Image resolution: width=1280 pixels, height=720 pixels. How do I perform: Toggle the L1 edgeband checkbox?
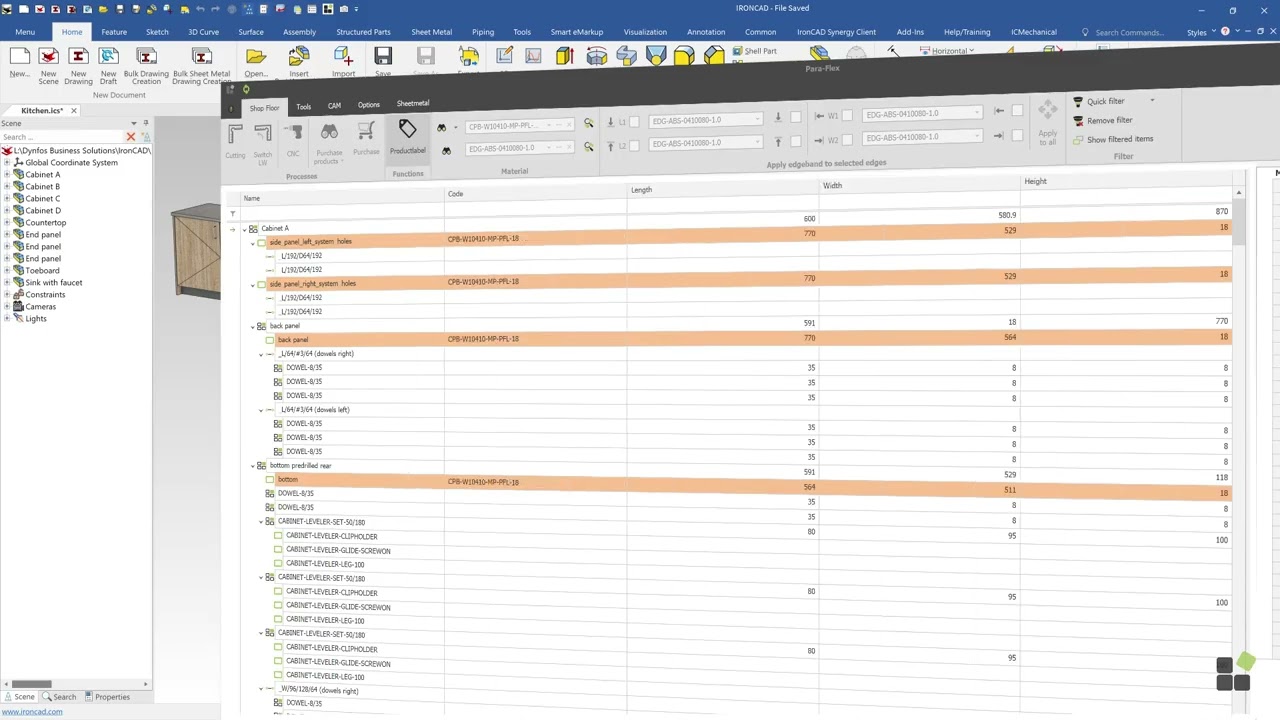point(634,121)
